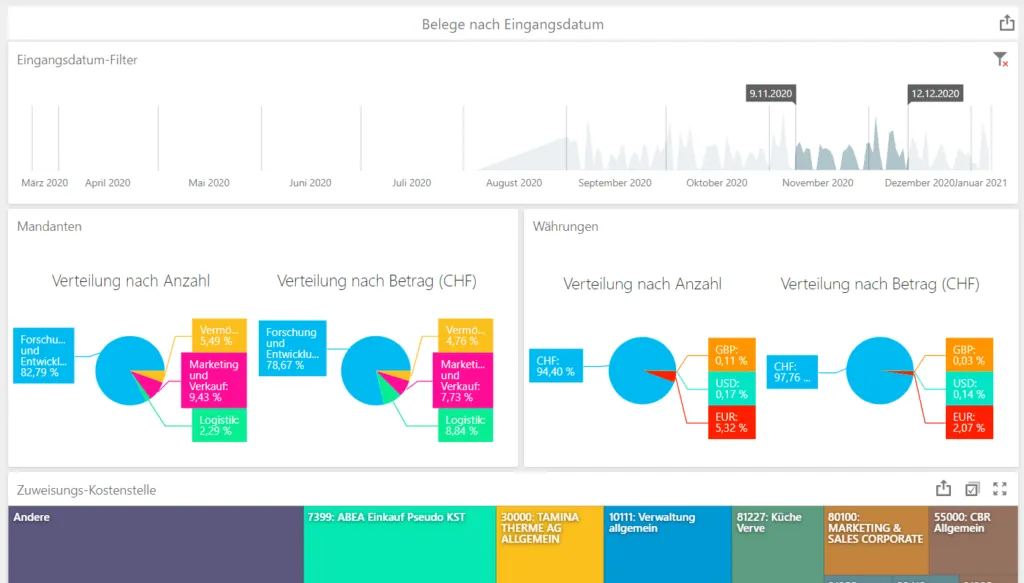
Task: Enable multi-select mode in Zuweisungs-Kostenstelle panel
Action: (971, 488)
